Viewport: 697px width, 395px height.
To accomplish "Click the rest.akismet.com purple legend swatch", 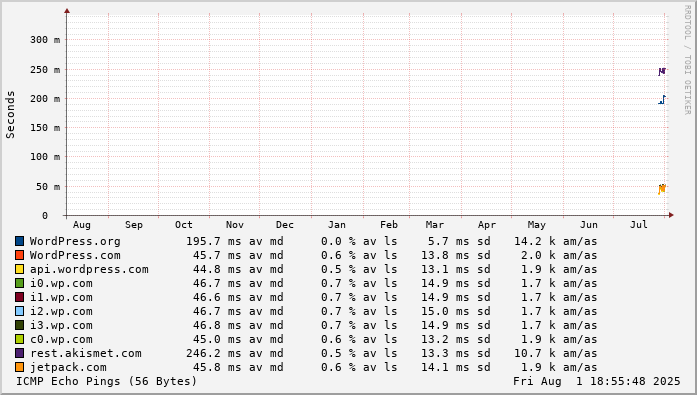I will 19,353.
